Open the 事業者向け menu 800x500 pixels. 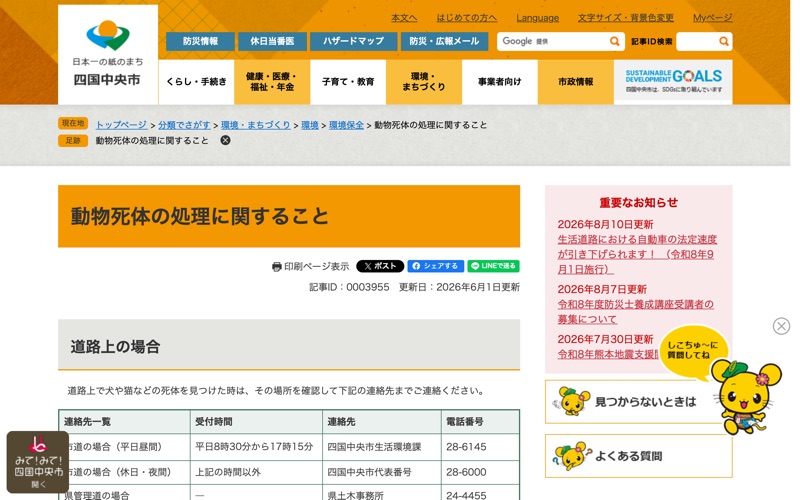pos(499,82)
